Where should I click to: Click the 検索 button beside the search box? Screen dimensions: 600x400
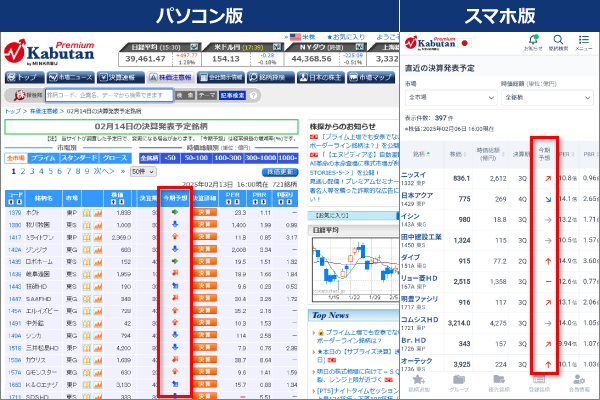tap(185, 95)
